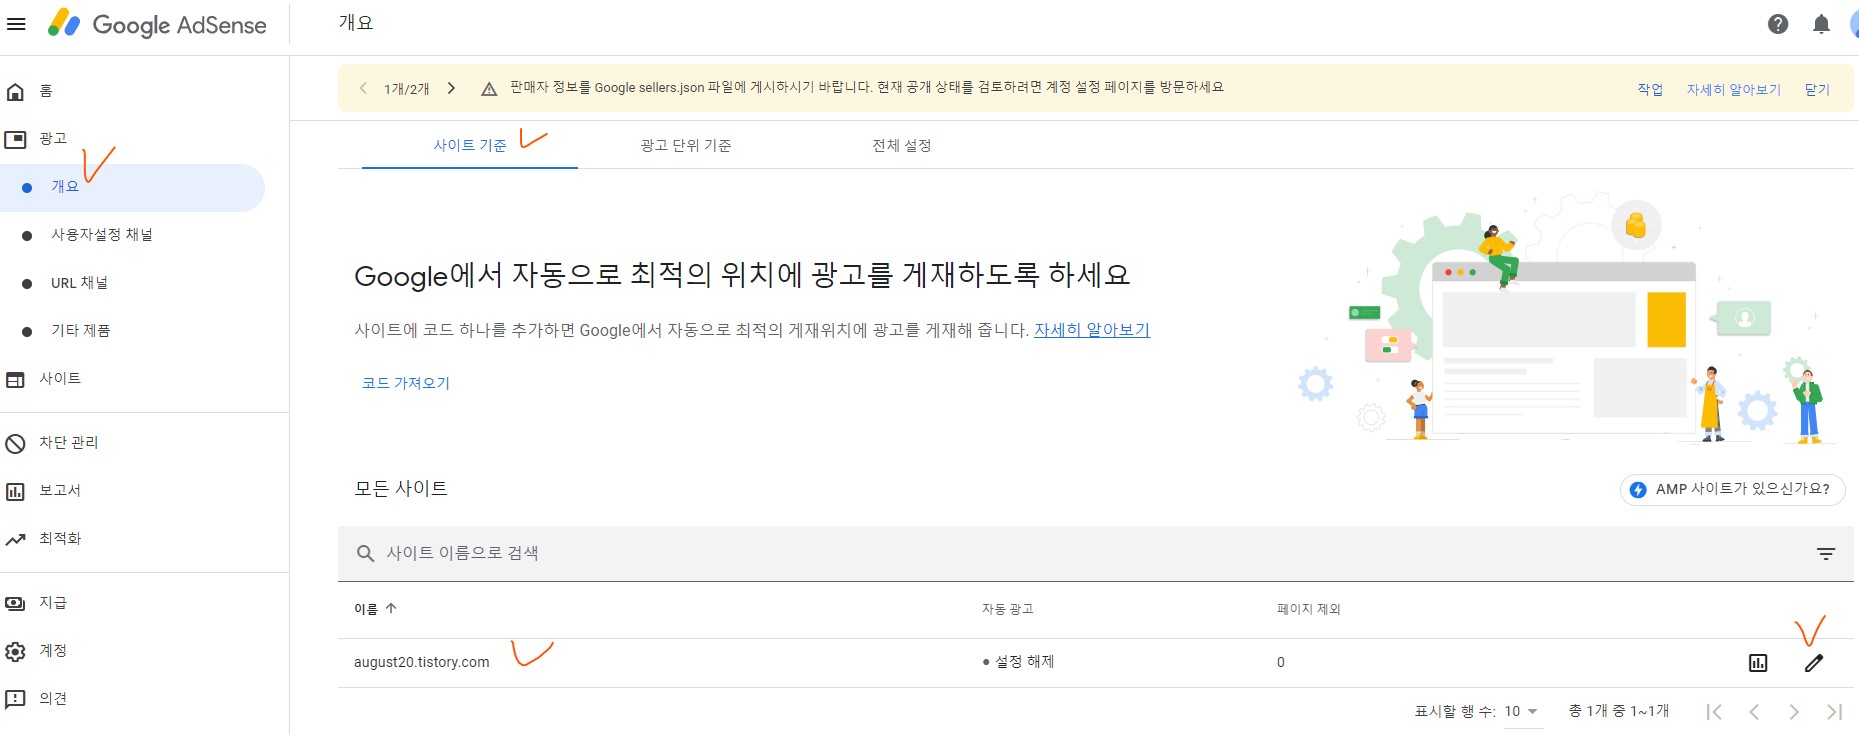Screen dimensions: 1859x735
Task: Click the 코드 가져오기 button
Action: pyautogui.click(x=406, y=383)
